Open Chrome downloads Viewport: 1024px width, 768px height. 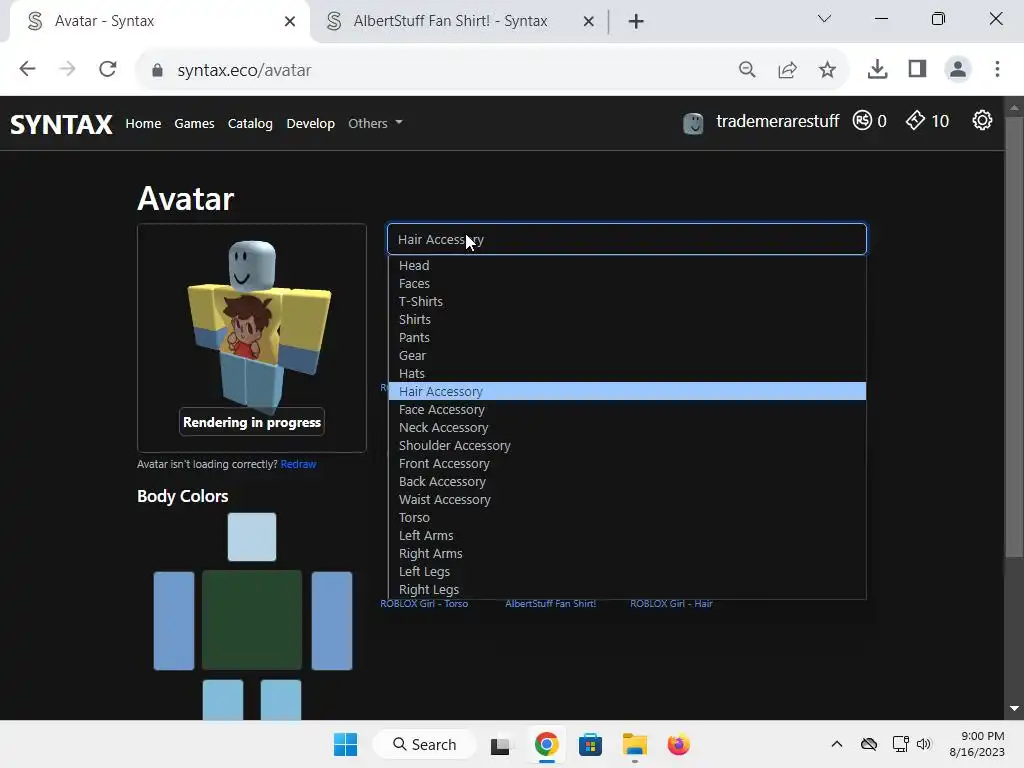[877, 69]
